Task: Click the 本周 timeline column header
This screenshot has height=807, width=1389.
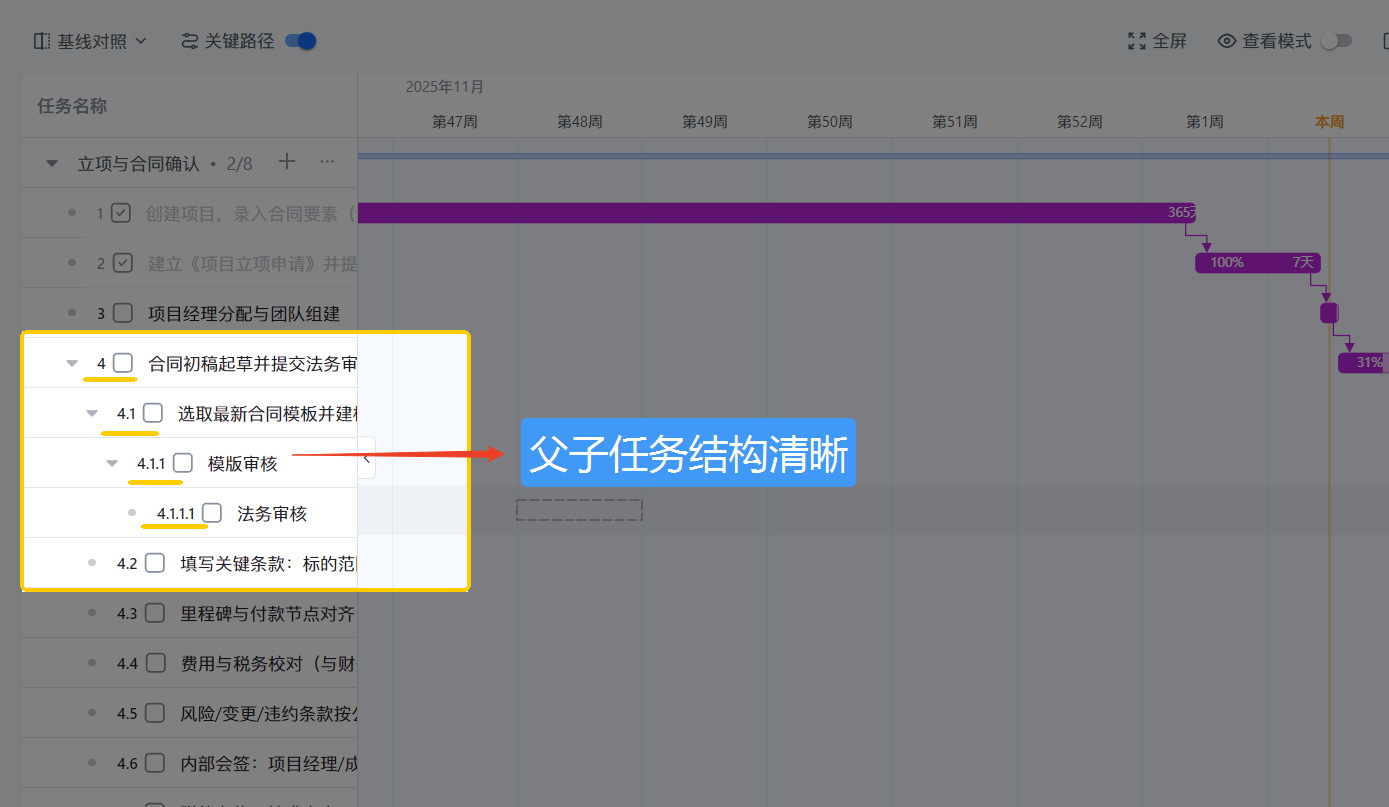Action: [x=1330, y=121]
